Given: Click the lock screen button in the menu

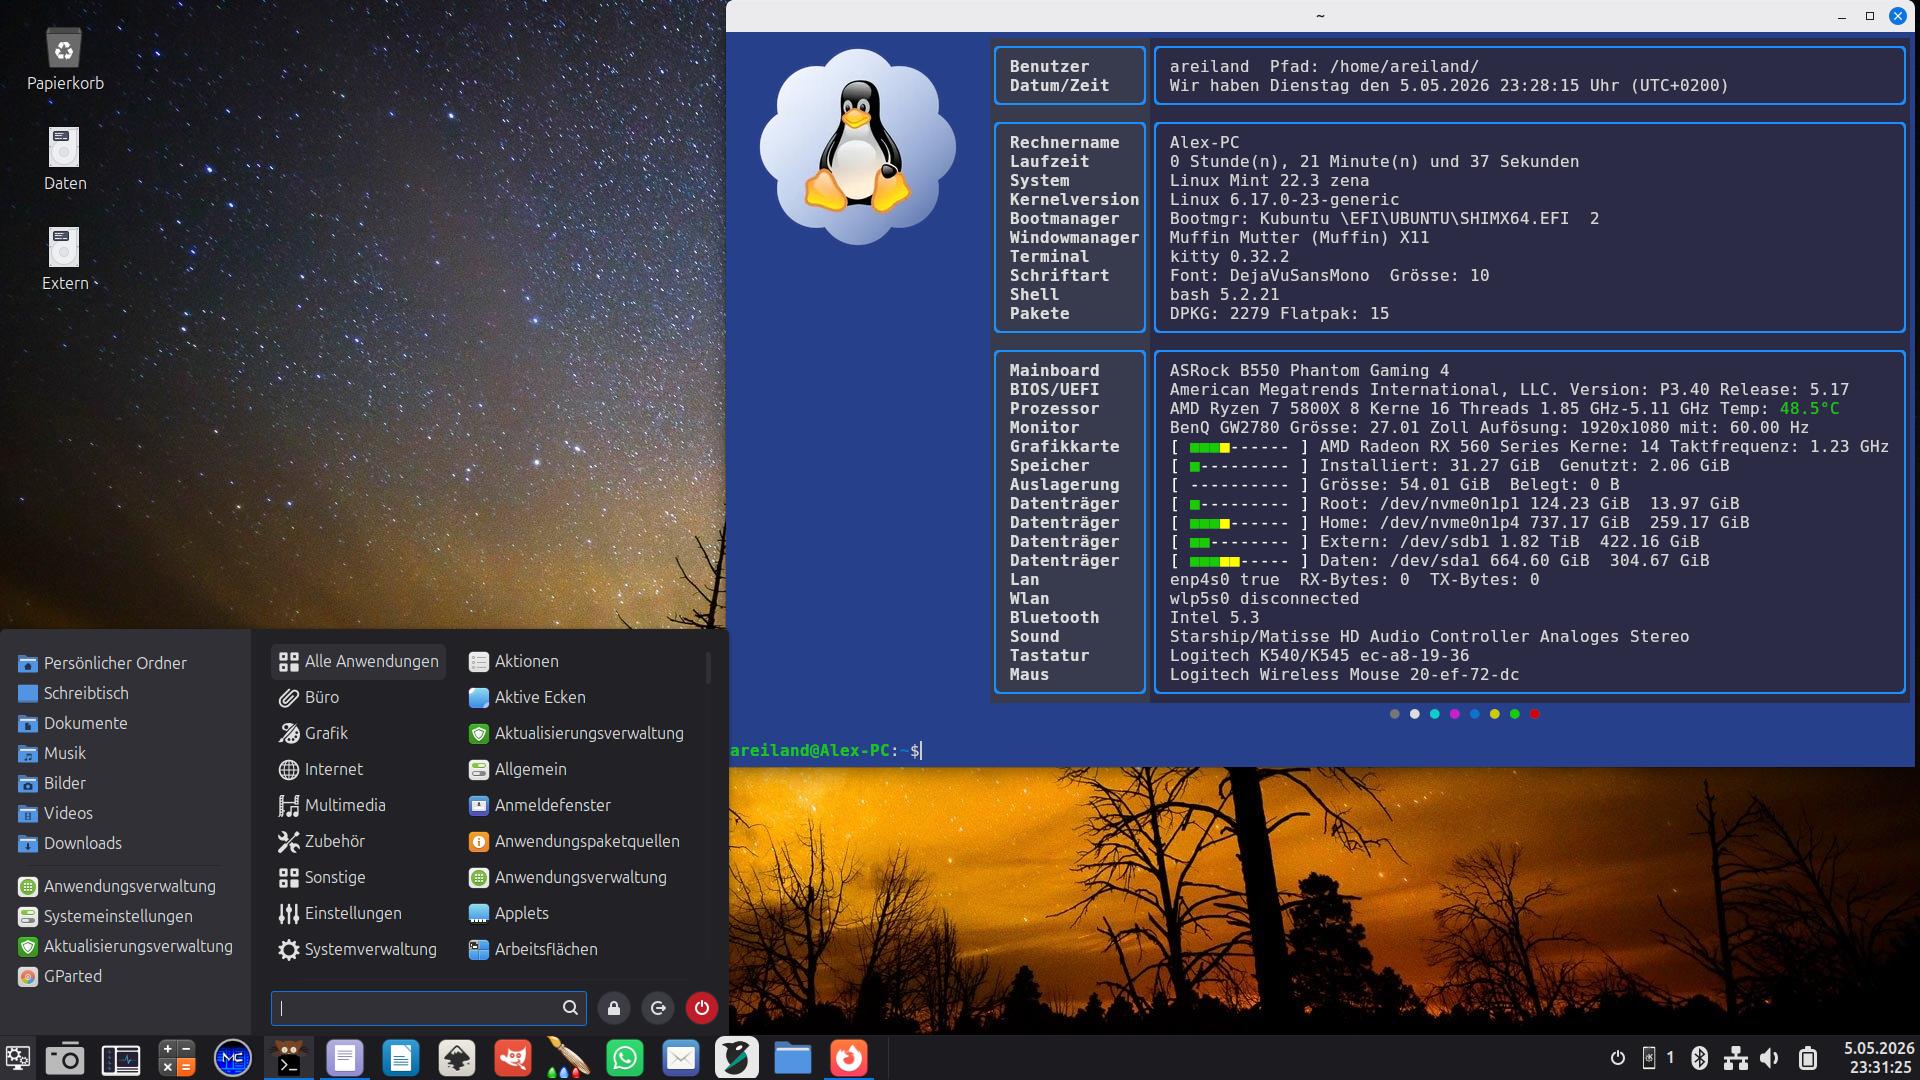Looking at the screenshot, I should 614,1008.
